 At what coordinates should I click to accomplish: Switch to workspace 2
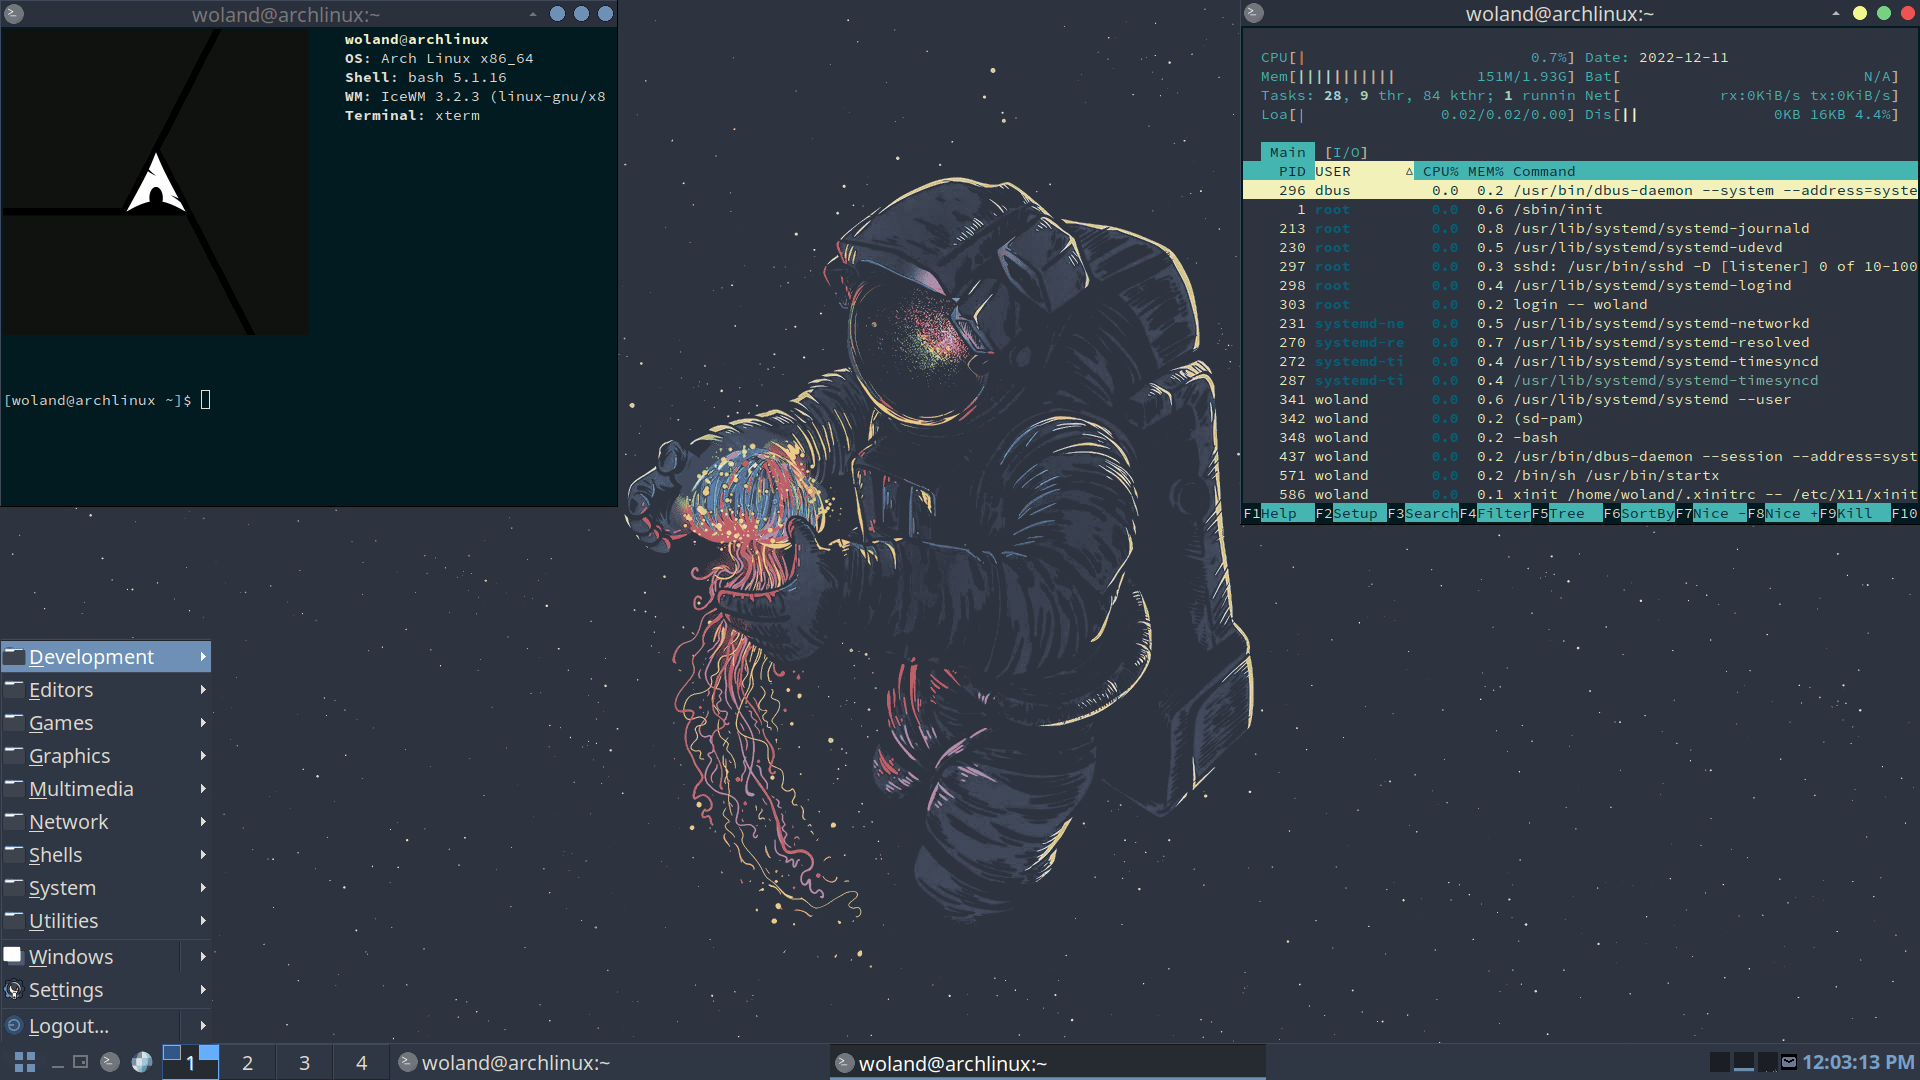click(247, 1062)
